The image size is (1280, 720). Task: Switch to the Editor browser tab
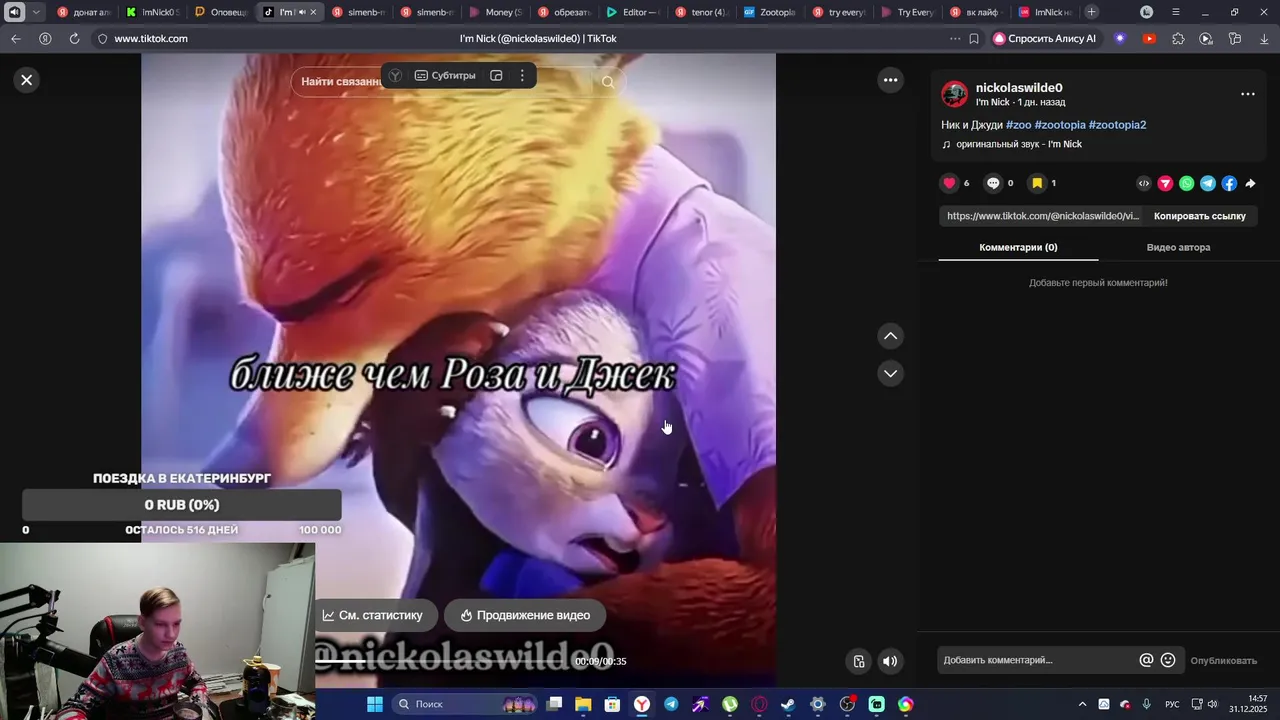[x=632, y=12]
